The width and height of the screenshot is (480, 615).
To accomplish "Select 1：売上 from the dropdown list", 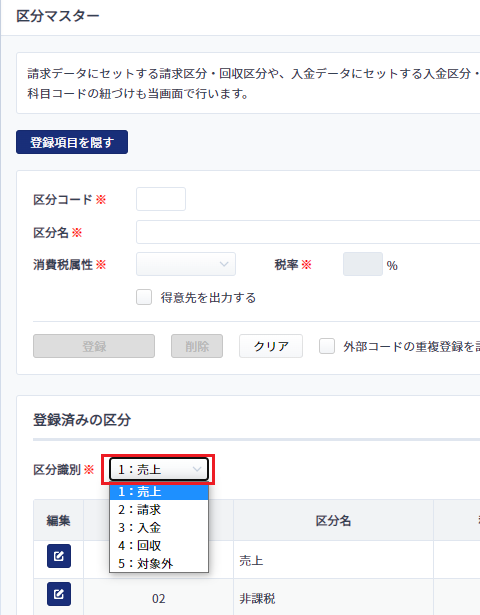I will [x=159, y=491].
